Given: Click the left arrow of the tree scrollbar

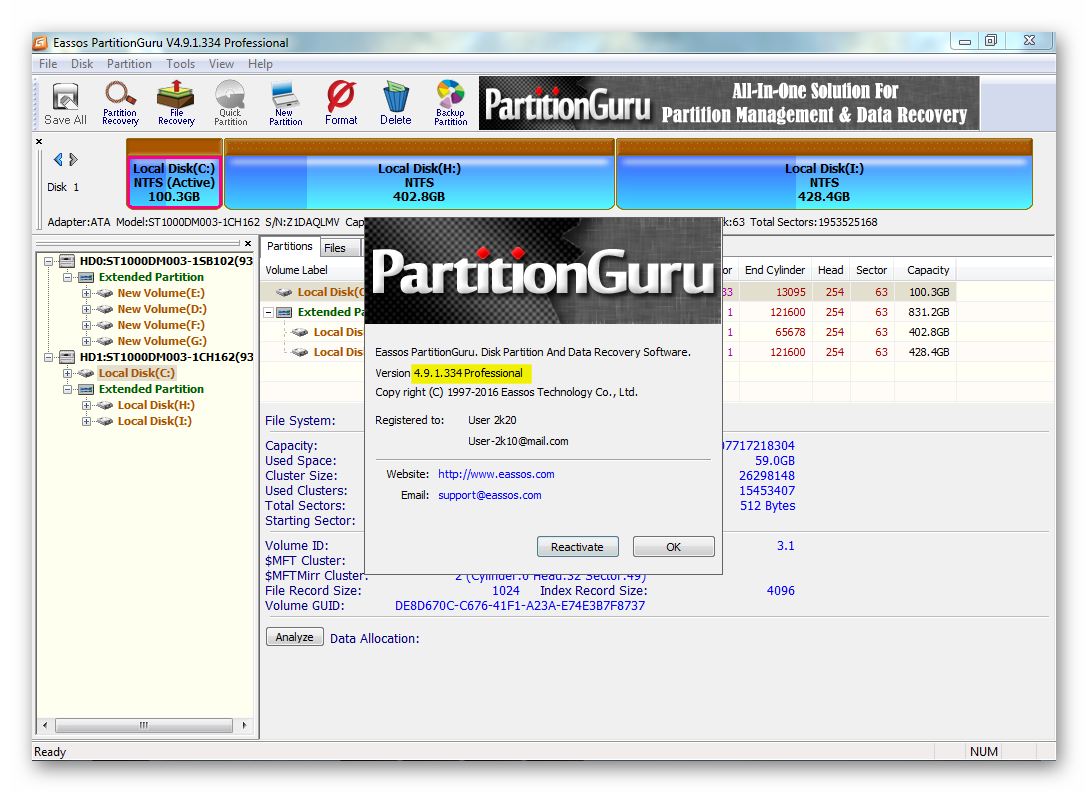Looking at the screenshot, I should 45,726.
